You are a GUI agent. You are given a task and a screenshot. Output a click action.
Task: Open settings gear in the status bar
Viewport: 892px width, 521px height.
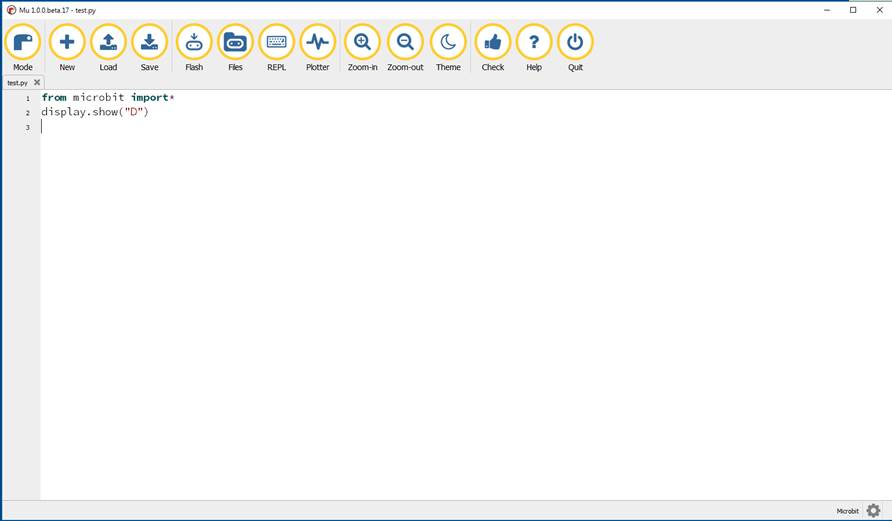(873, 511)
